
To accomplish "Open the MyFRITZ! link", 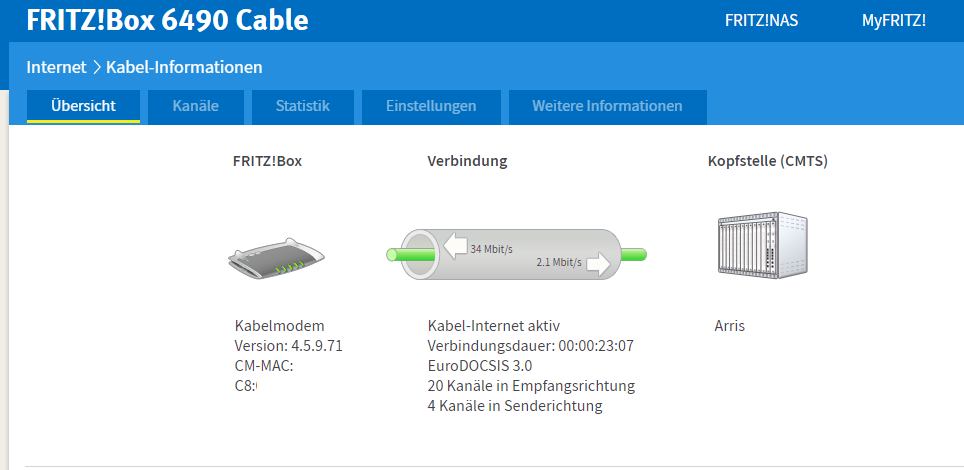I will [x=894, y=20].
